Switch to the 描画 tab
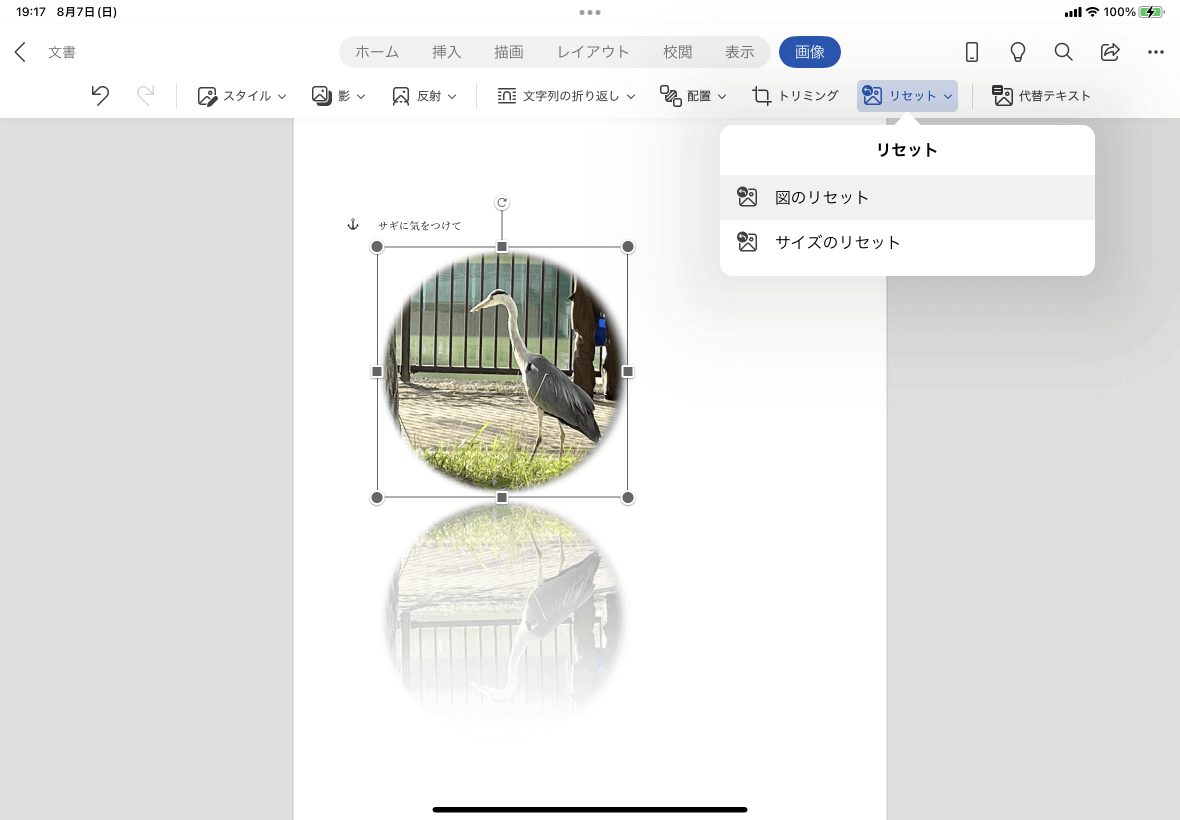This screenshot has width=1180, height=820. (509, 52)
